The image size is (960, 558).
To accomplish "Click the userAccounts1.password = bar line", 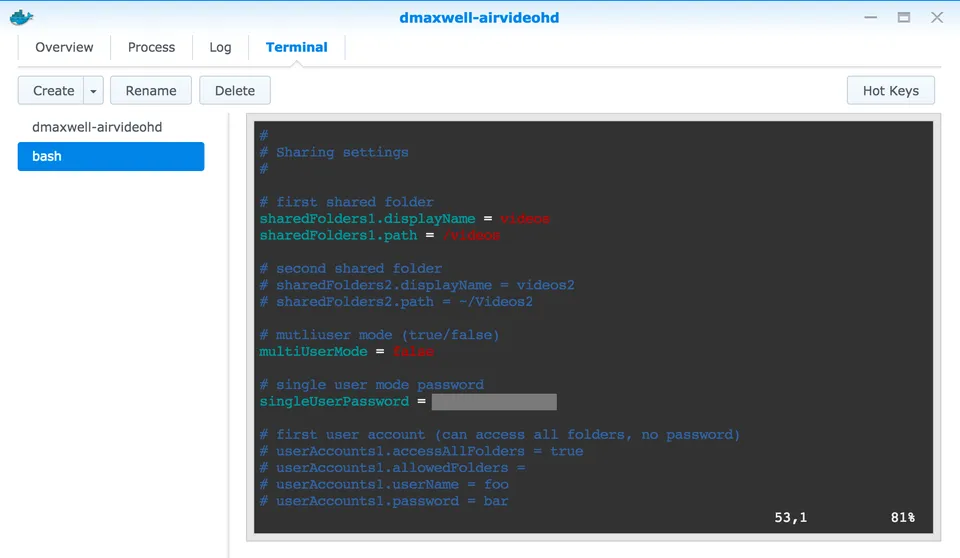I will click(384, 501).
